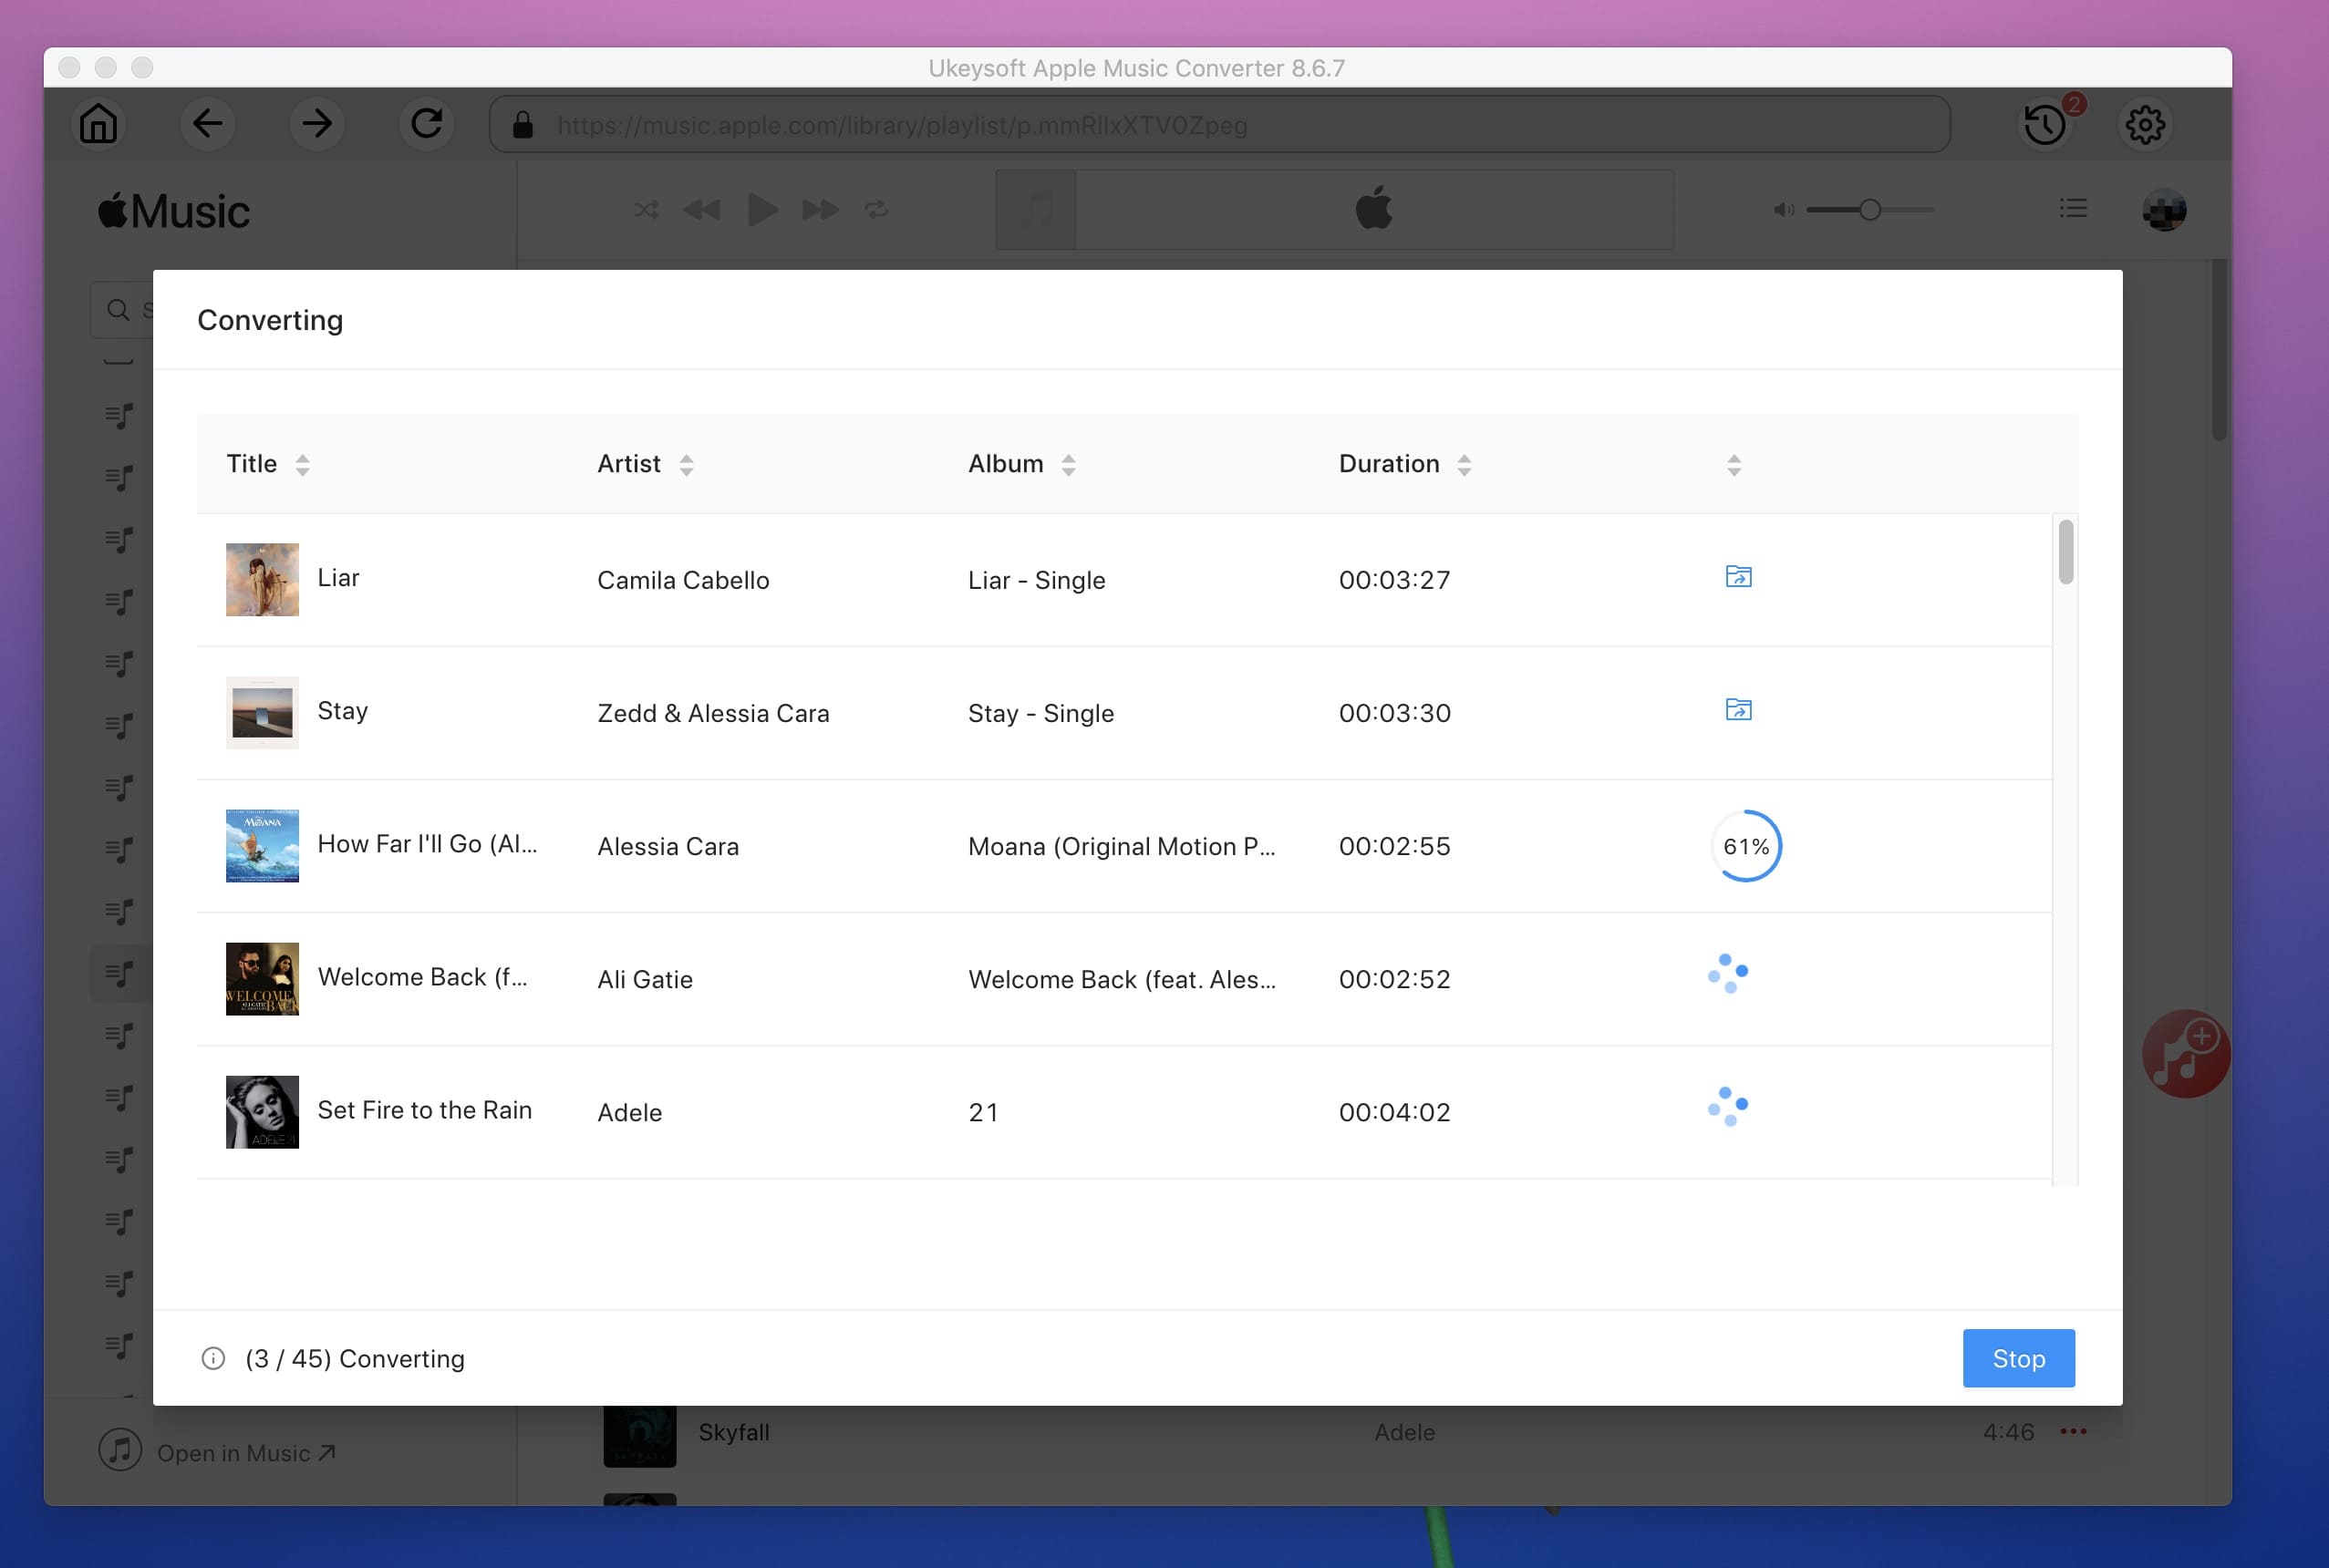Image resolution: width=2329 pixels, height=1568 pixels.
Task: Click the repeat playback icon
Action: tap(876, 208)
